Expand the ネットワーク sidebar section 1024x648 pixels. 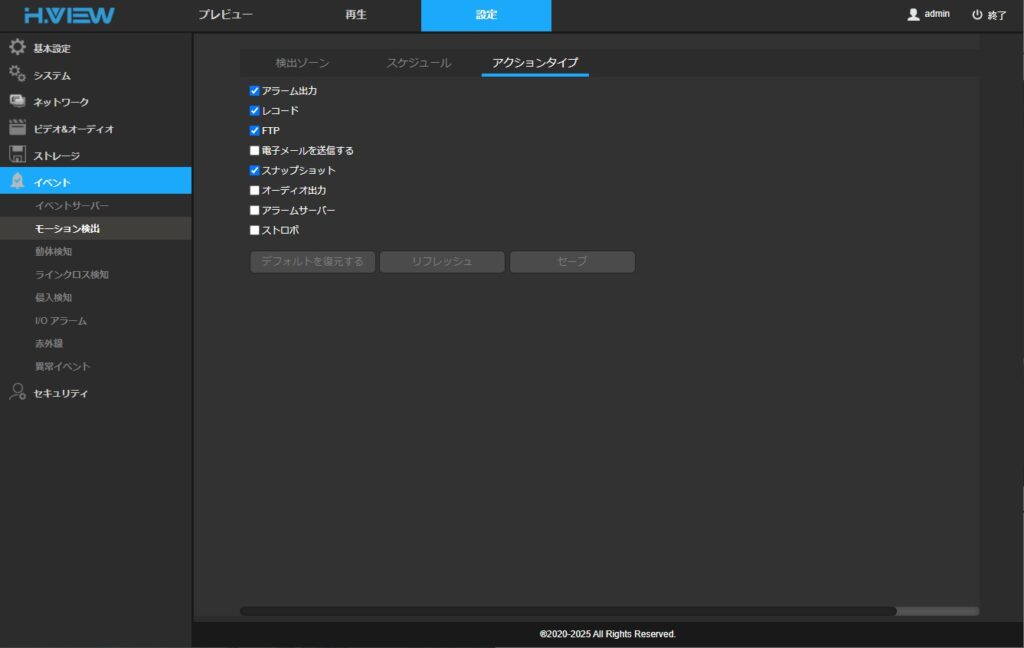95,102
